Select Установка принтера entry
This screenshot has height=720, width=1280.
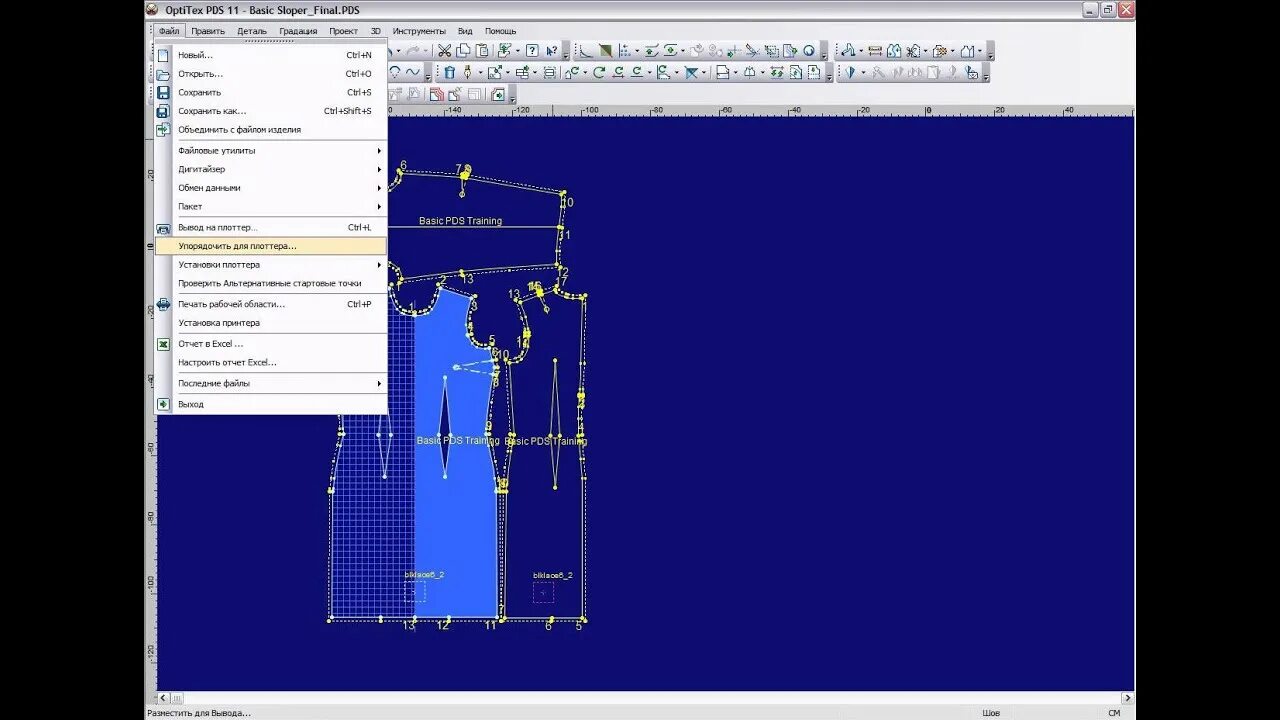pyautogui.click(x=271, y=323)
